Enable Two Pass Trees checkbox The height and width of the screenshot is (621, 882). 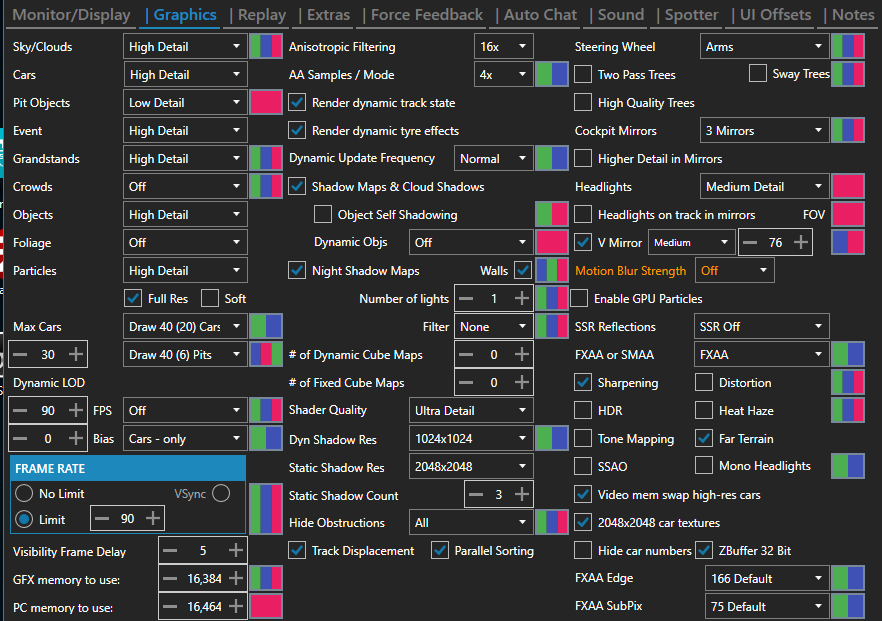coord(583,74)
